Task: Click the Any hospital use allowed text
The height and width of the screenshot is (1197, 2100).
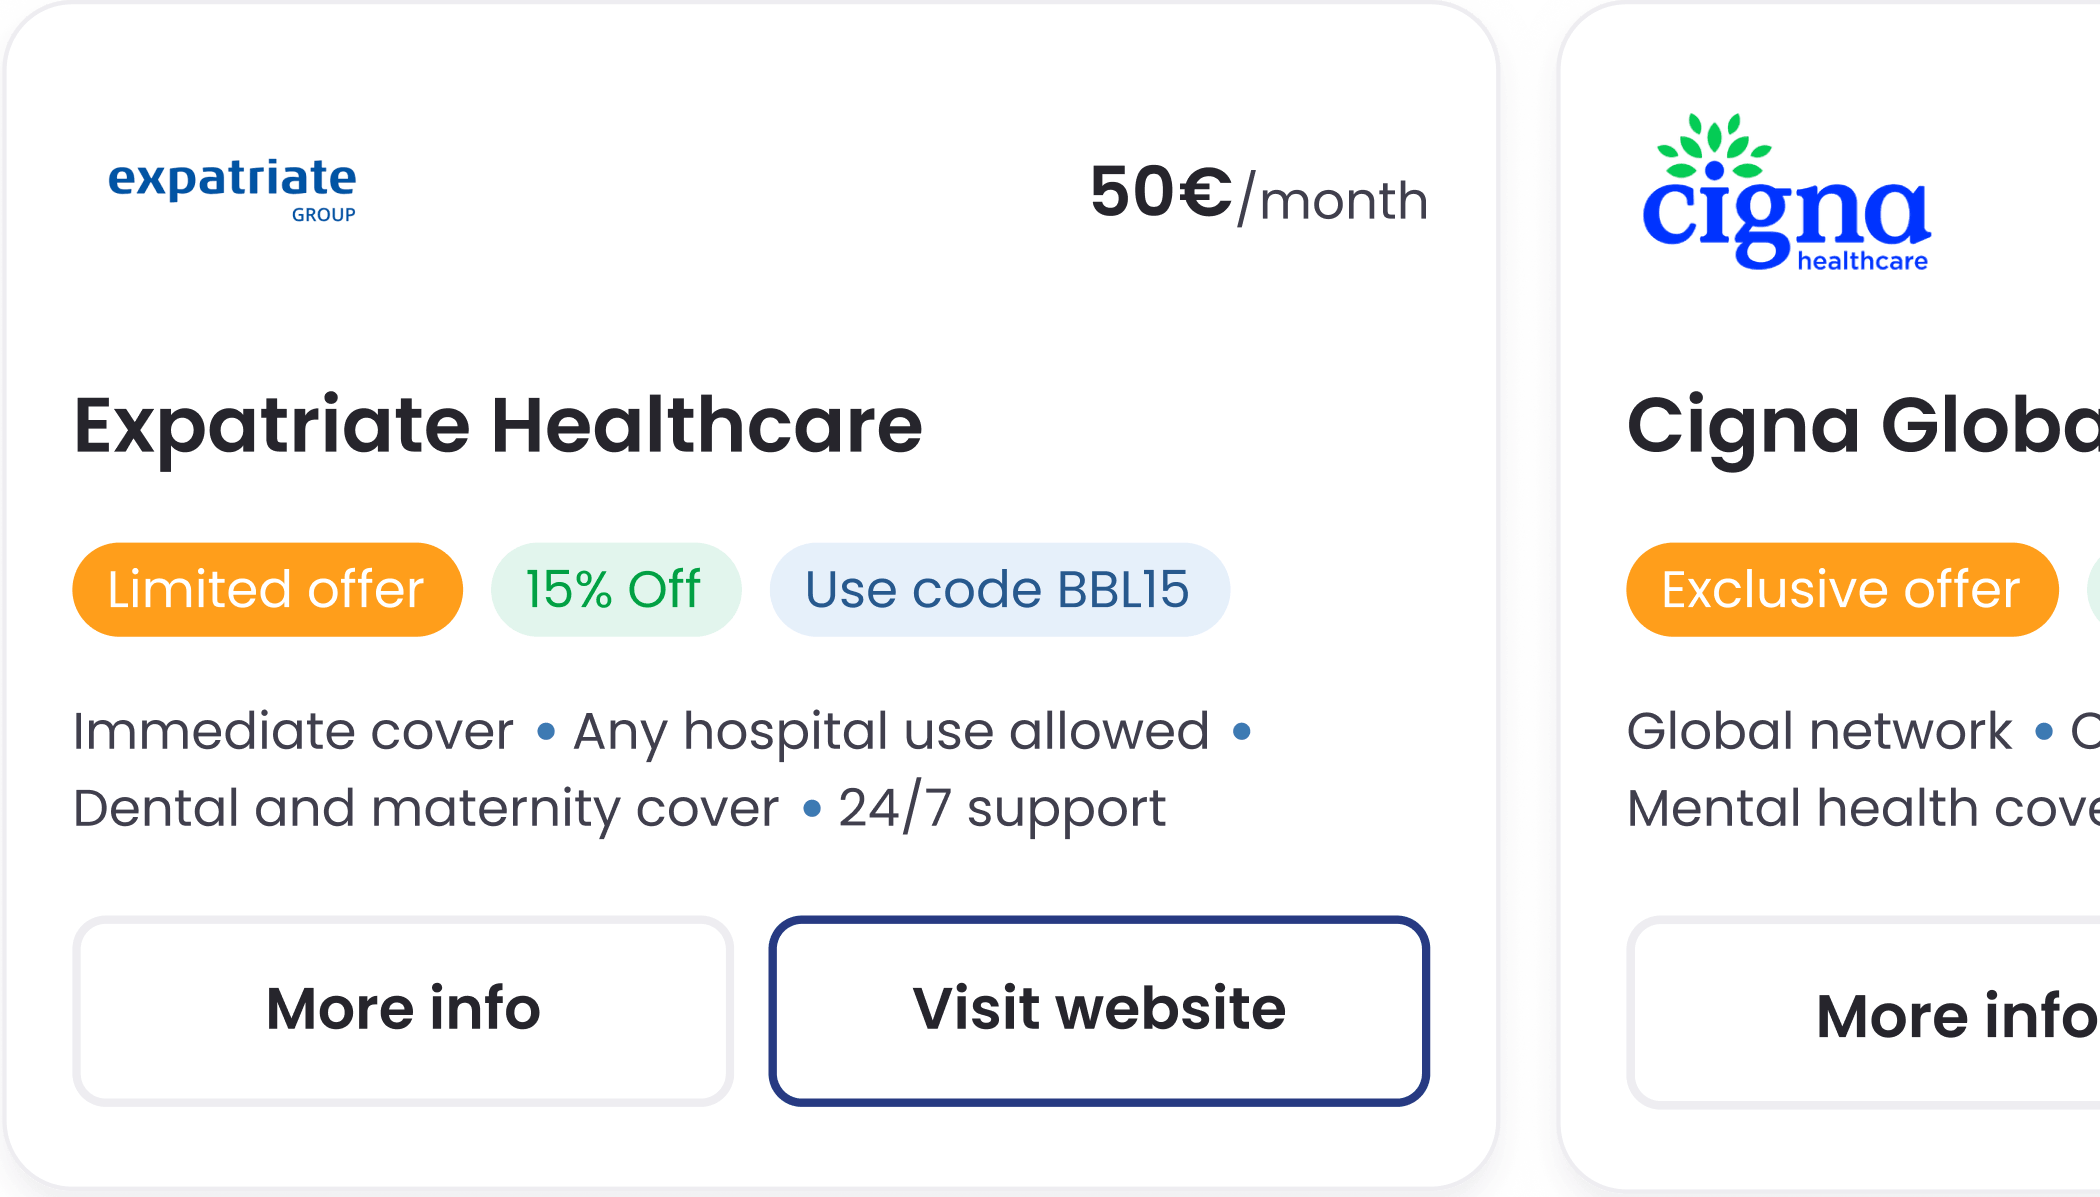Action: click(891, 731)
